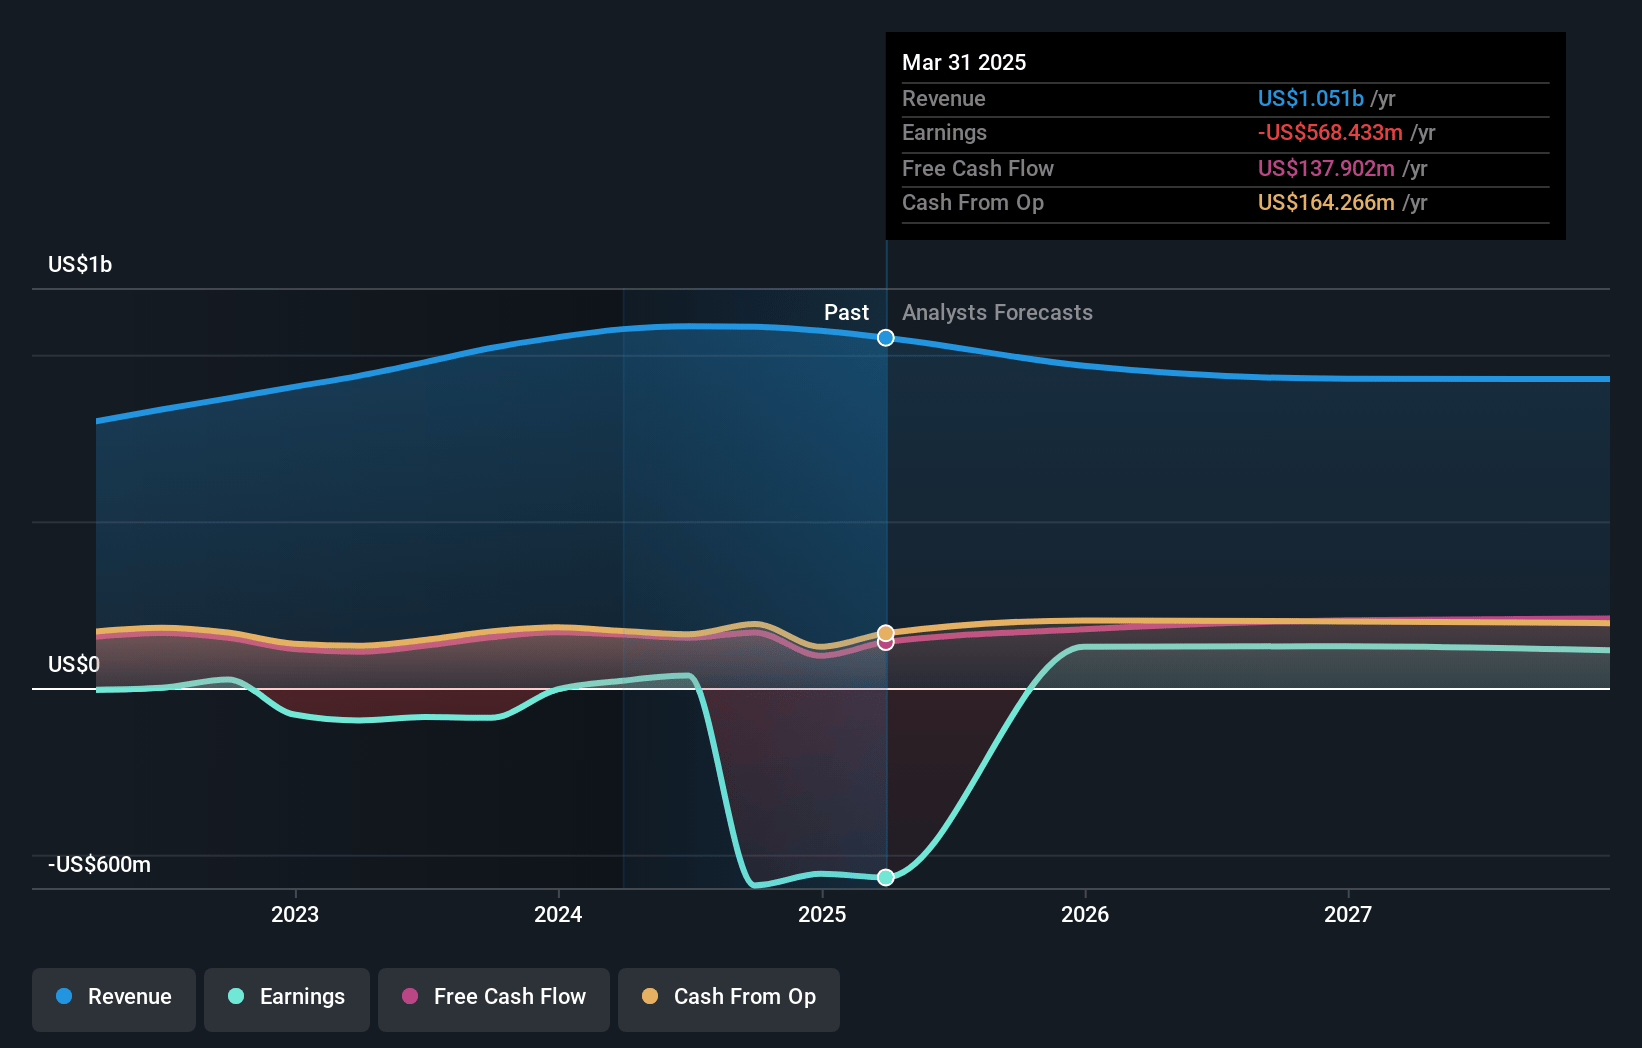The height and width of the screenshot is (1048, 1642).
Task: Click the Earnings row label in tooltip
Action: click(x=944, y=132)
